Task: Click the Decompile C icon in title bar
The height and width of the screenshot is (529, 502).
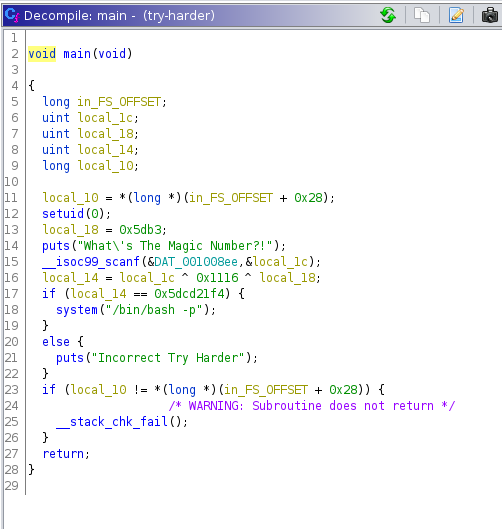Action: pyautogui.click(x=12, y=15)
